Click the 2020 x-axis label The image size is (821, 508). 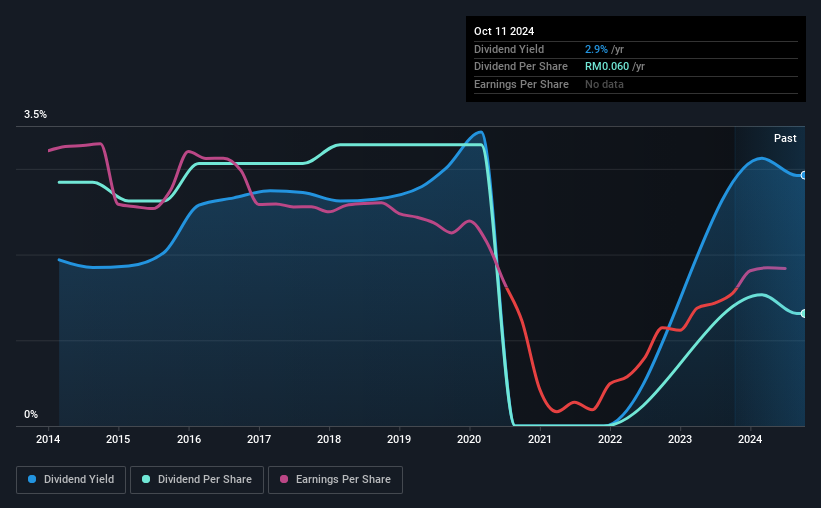[x=469, y=439]
